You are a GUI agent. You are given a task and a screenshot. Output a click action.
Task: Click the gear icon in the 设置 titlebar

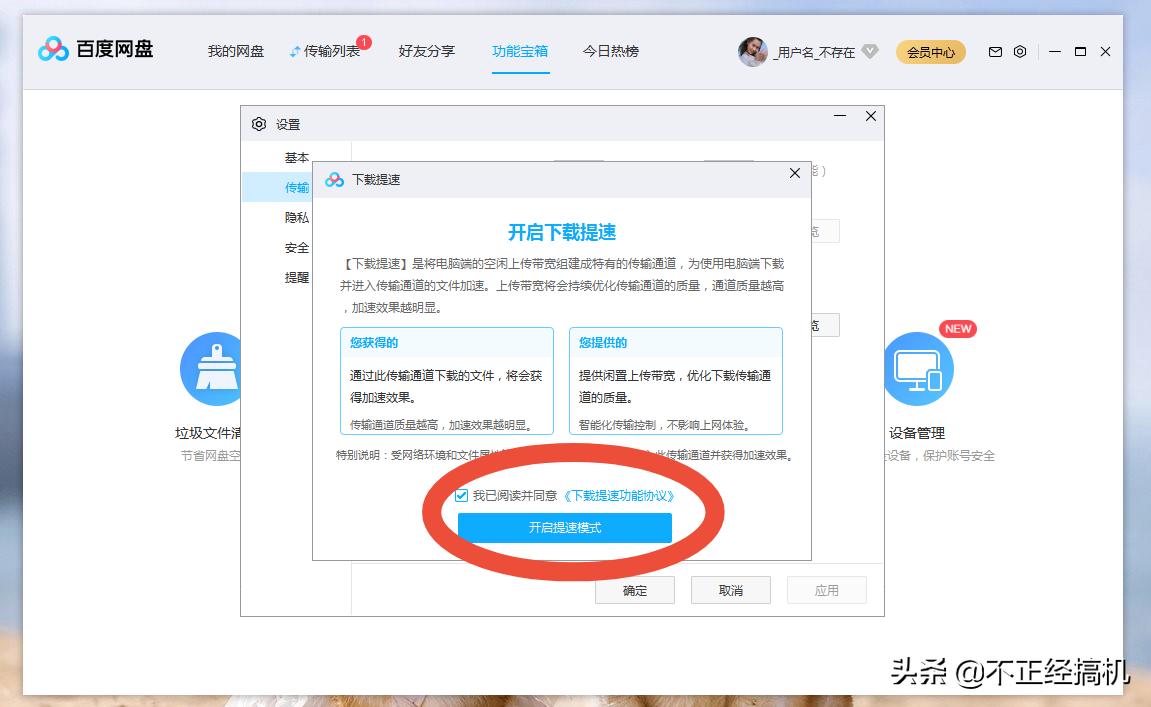click(257, 124)
